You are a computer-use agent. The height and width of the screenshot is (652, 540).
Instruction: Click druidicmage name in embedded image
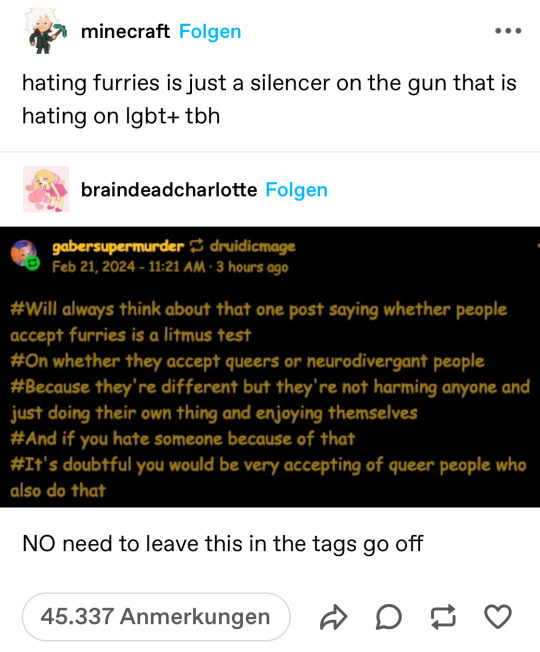click(x=252, y=247)
